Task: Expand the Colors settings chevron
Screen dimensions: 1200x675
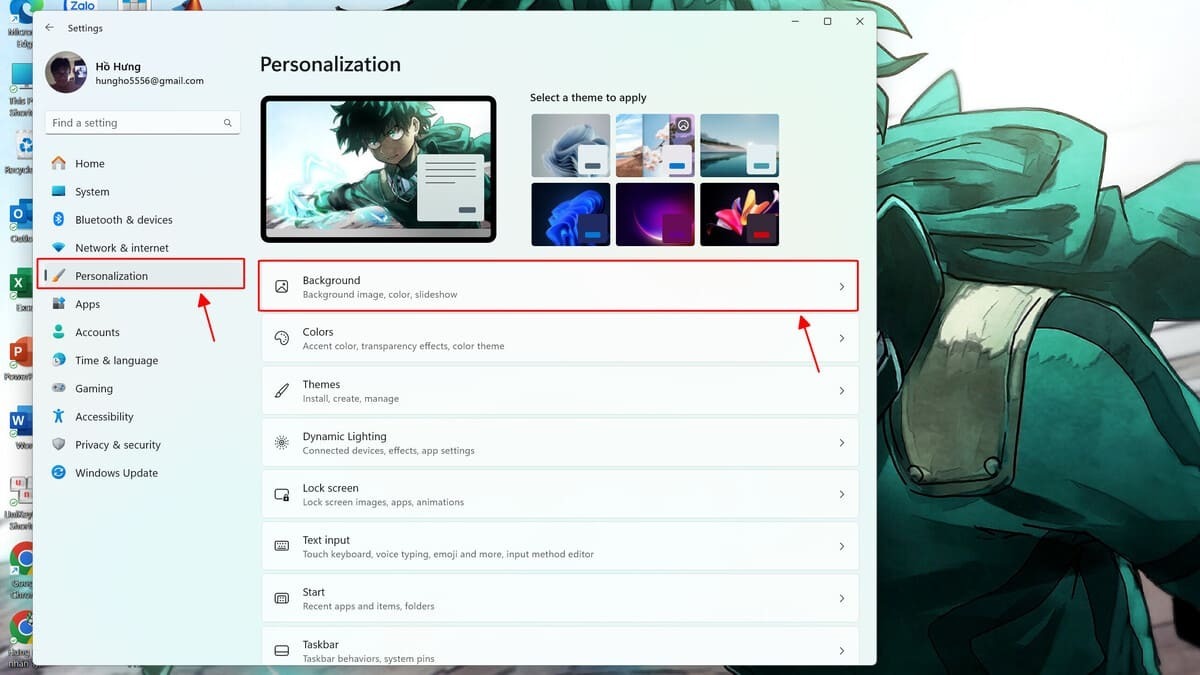Action: 841,339
